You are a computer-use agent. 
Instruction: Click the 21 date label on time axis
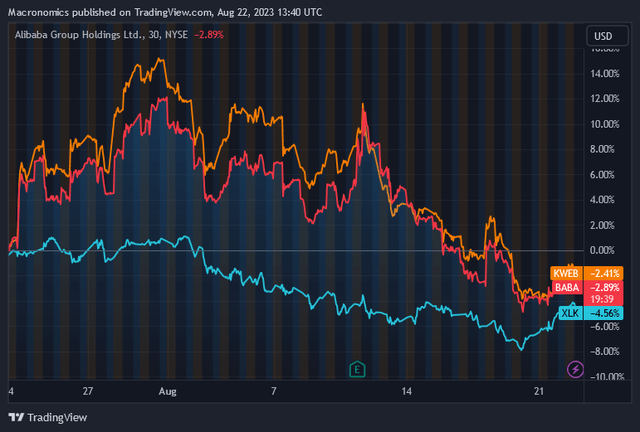[539, 391]
